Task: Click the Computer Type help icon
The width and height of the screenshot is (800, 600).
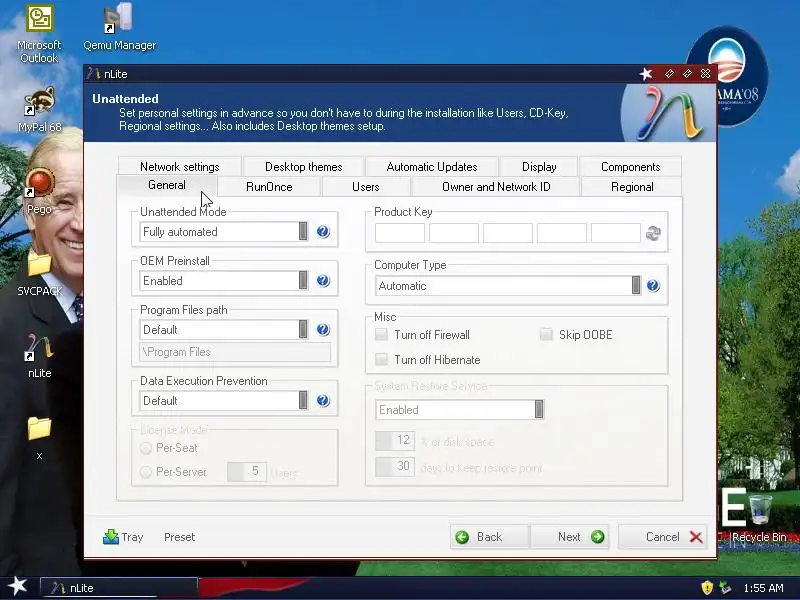Action: (x=653, y=285)
